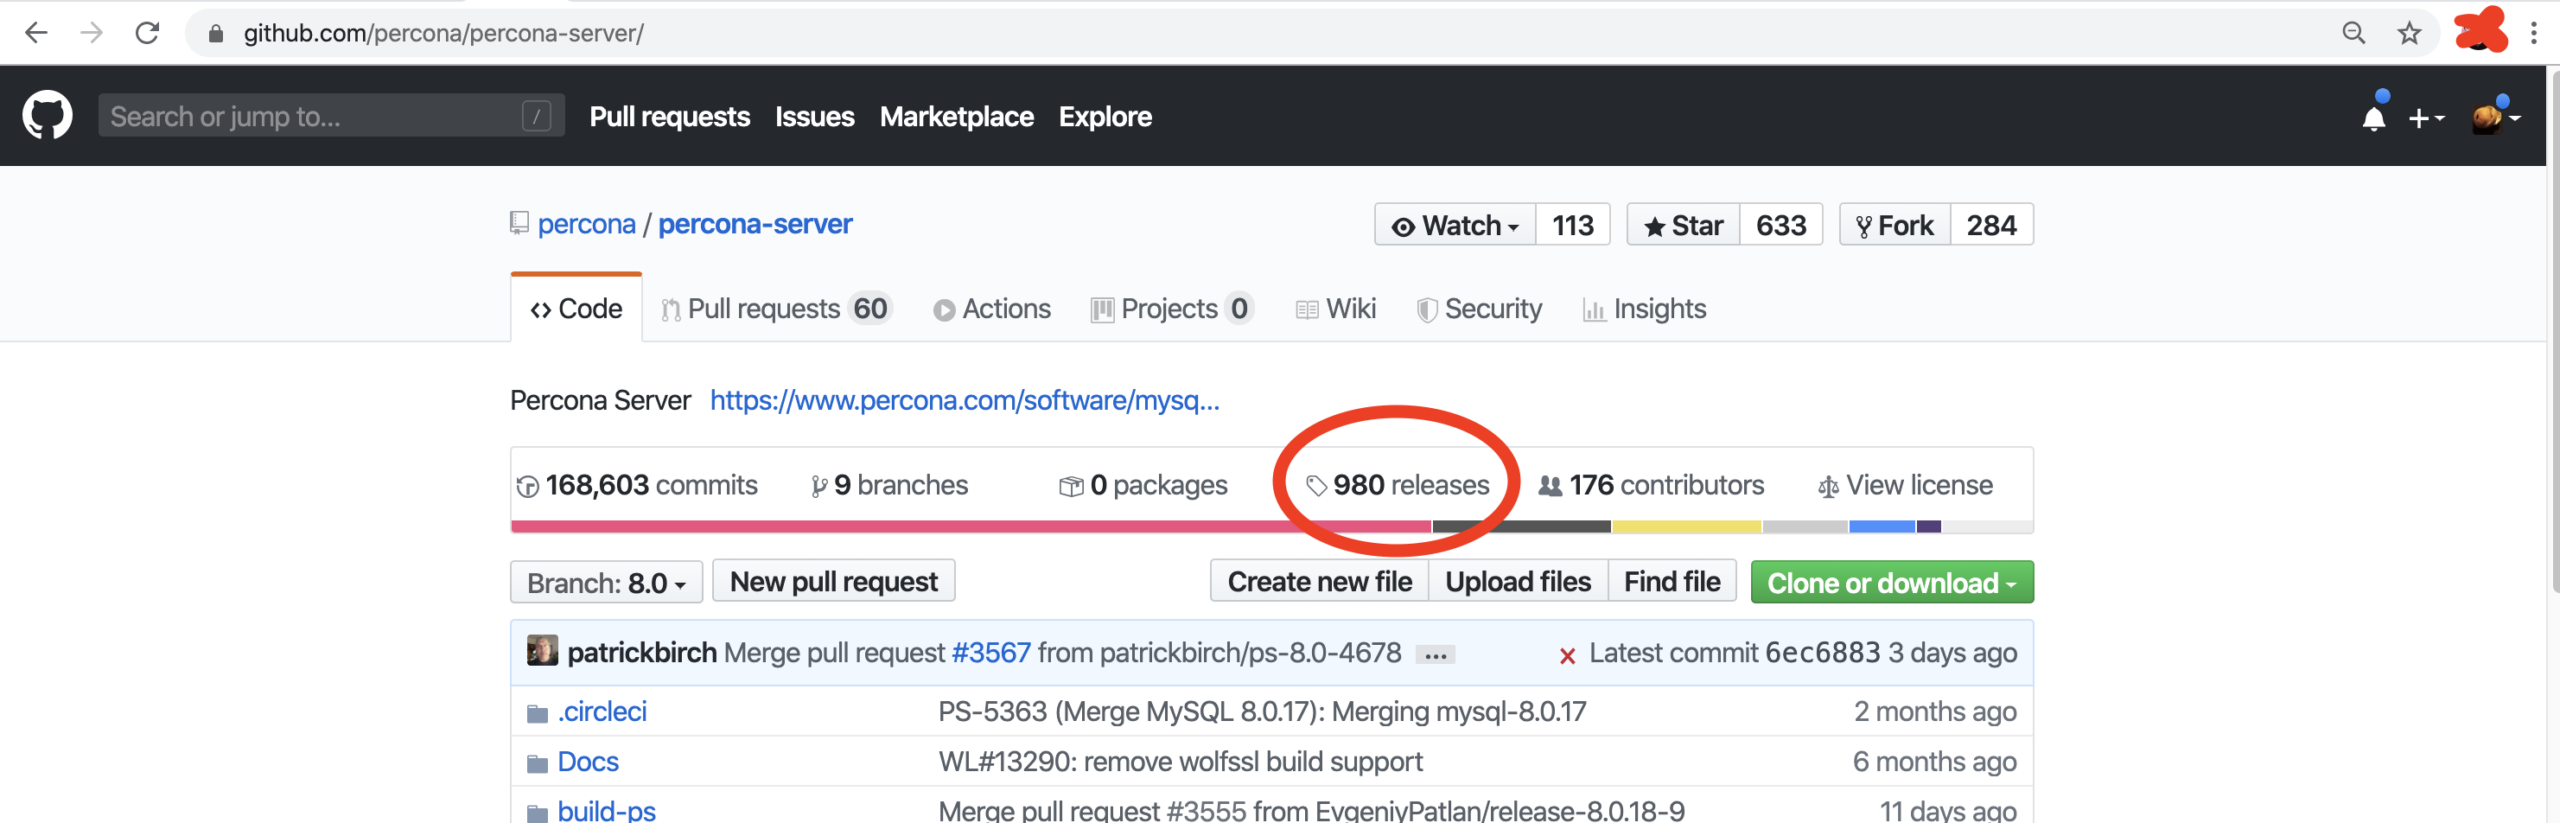Open the plus create-new dropdown

(2426, 118)
